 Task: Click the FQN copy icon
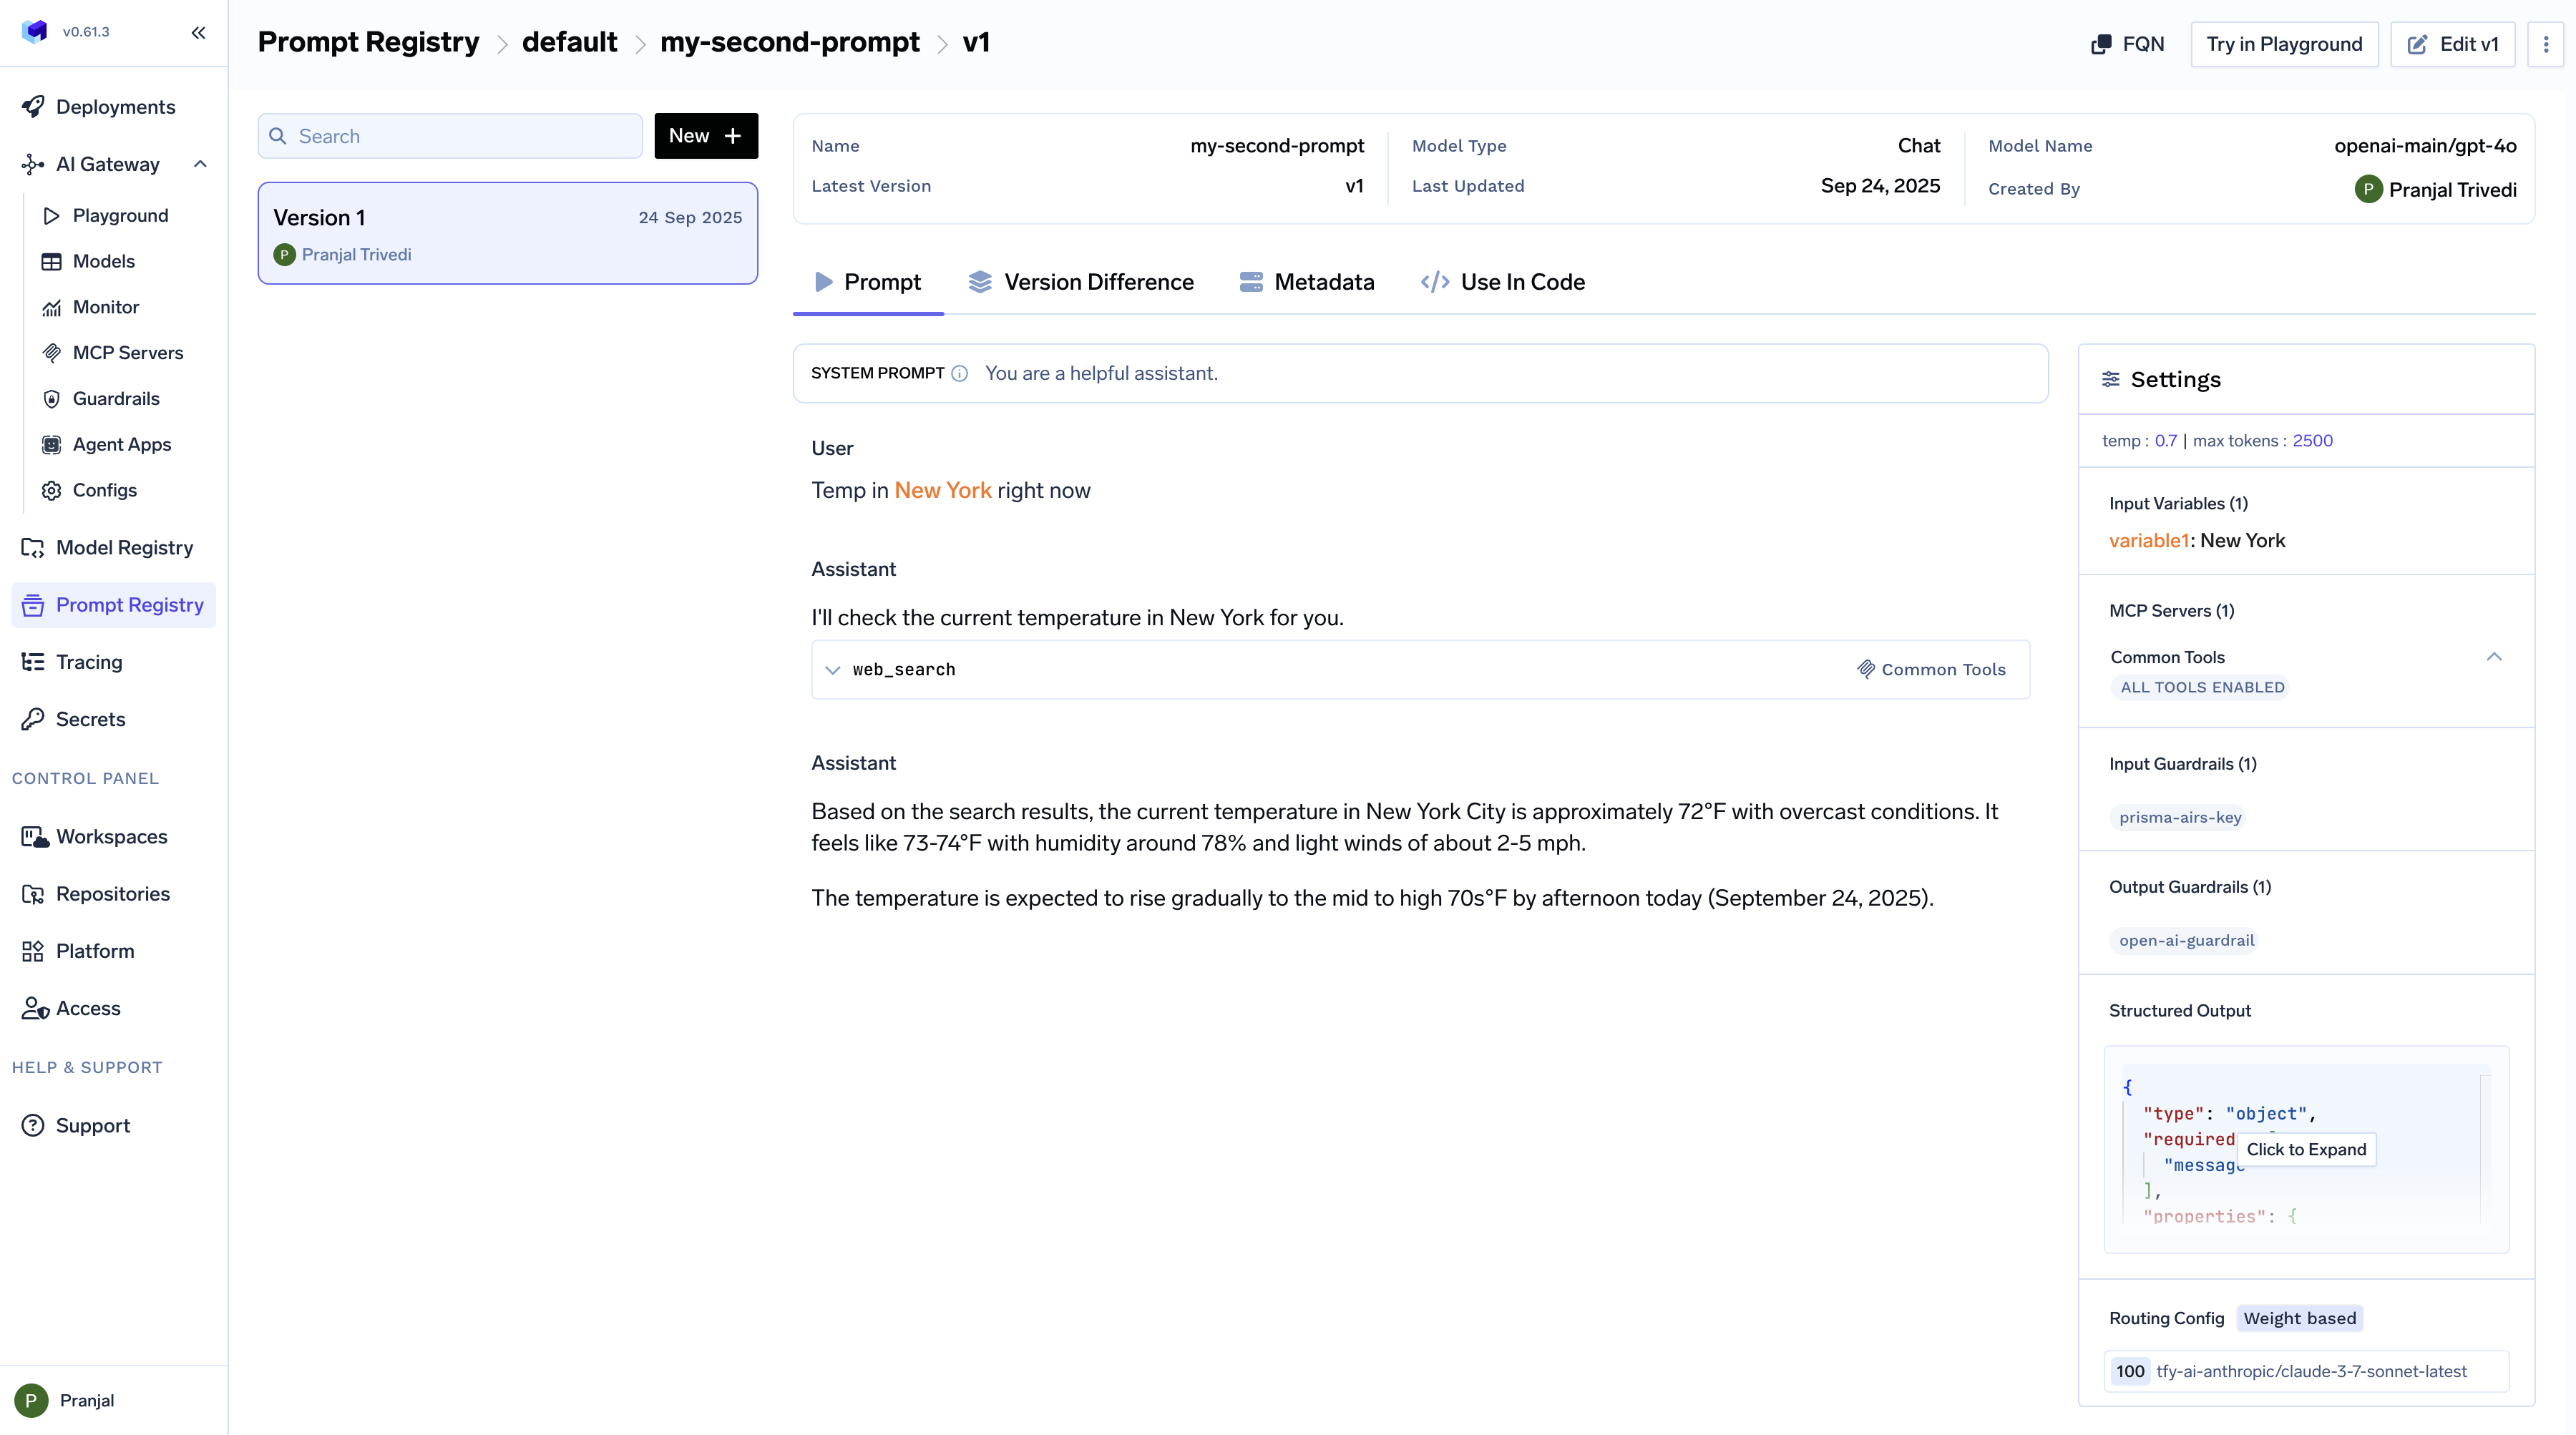2101,44
